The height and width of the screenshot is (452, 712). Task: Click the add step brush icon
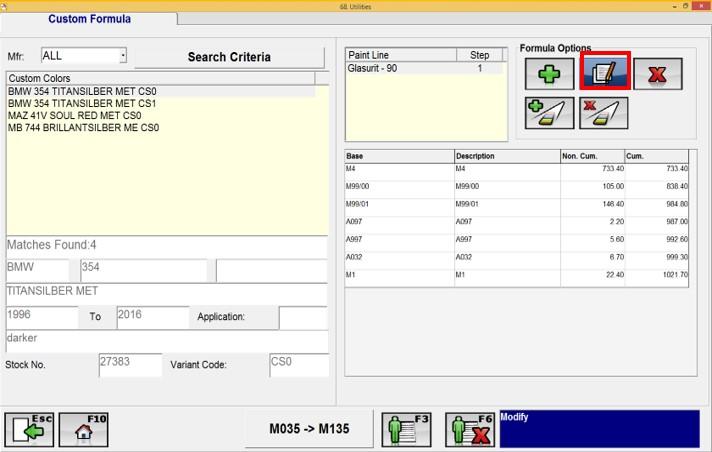pos(549,113)
